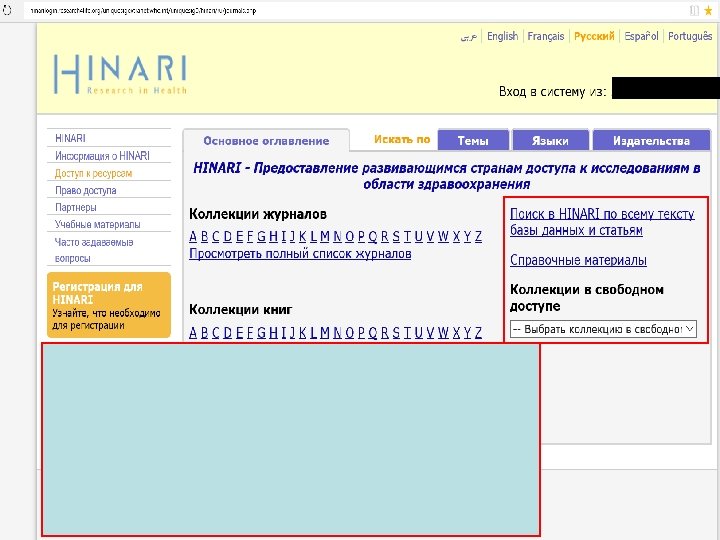This screenshot has width=720, height=540.
Task: Expand the Выбрать коллекцию в свободном доступе dropdown
Action: point(603,329)
